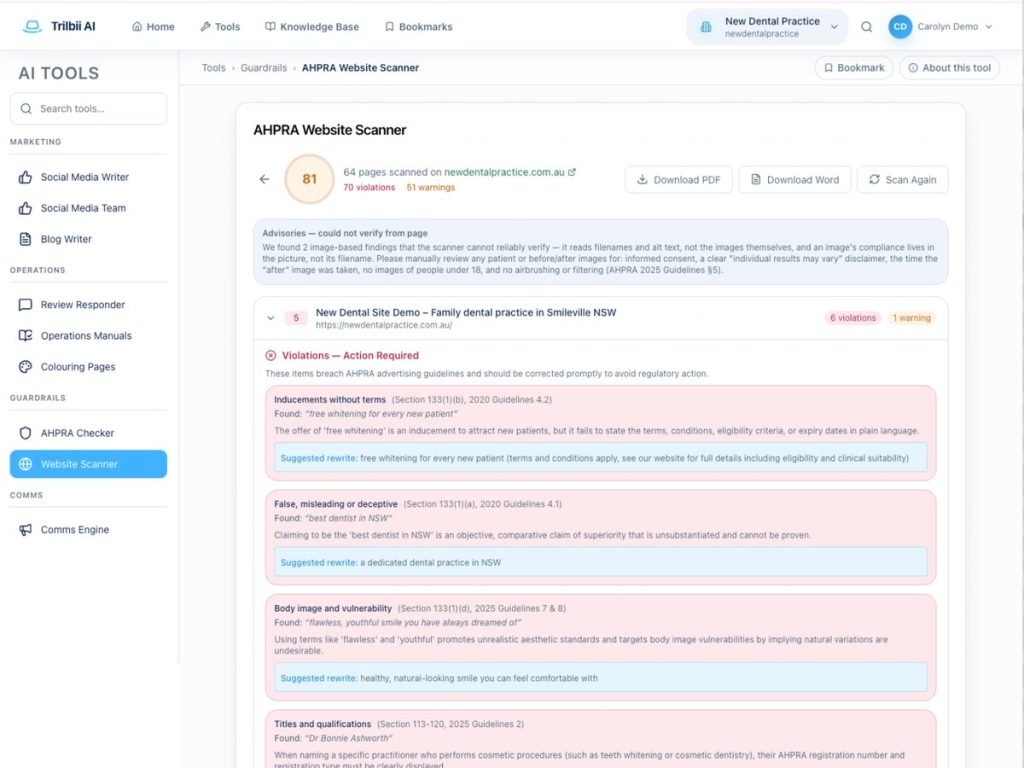Image resolution: width=1024 pixels, height=768 pixels.
Task: Click the 'Body image and vulnerability' violation title
Action: click(333, 609)
